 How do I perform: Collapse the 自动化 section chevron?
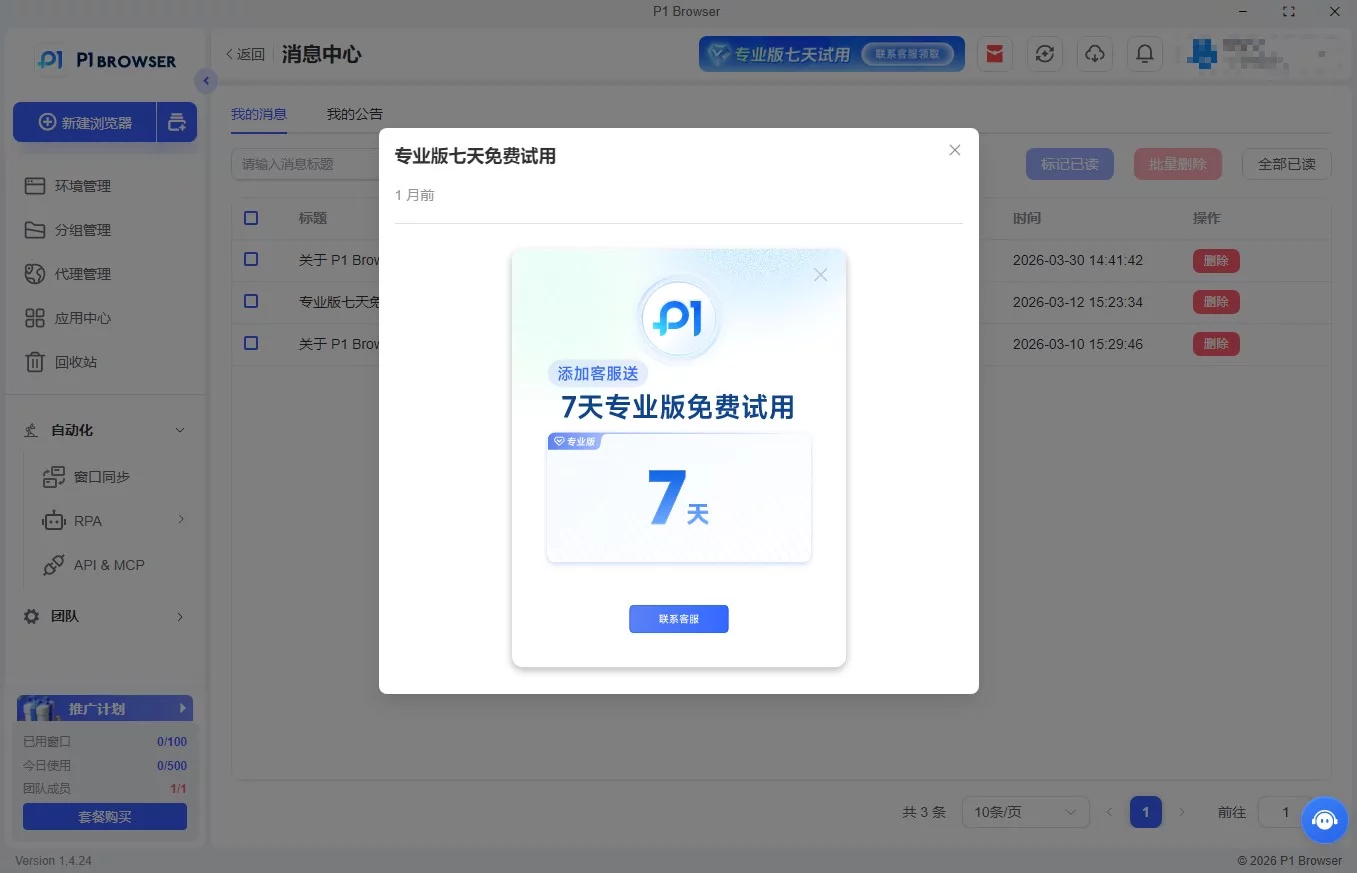(180, 430)
